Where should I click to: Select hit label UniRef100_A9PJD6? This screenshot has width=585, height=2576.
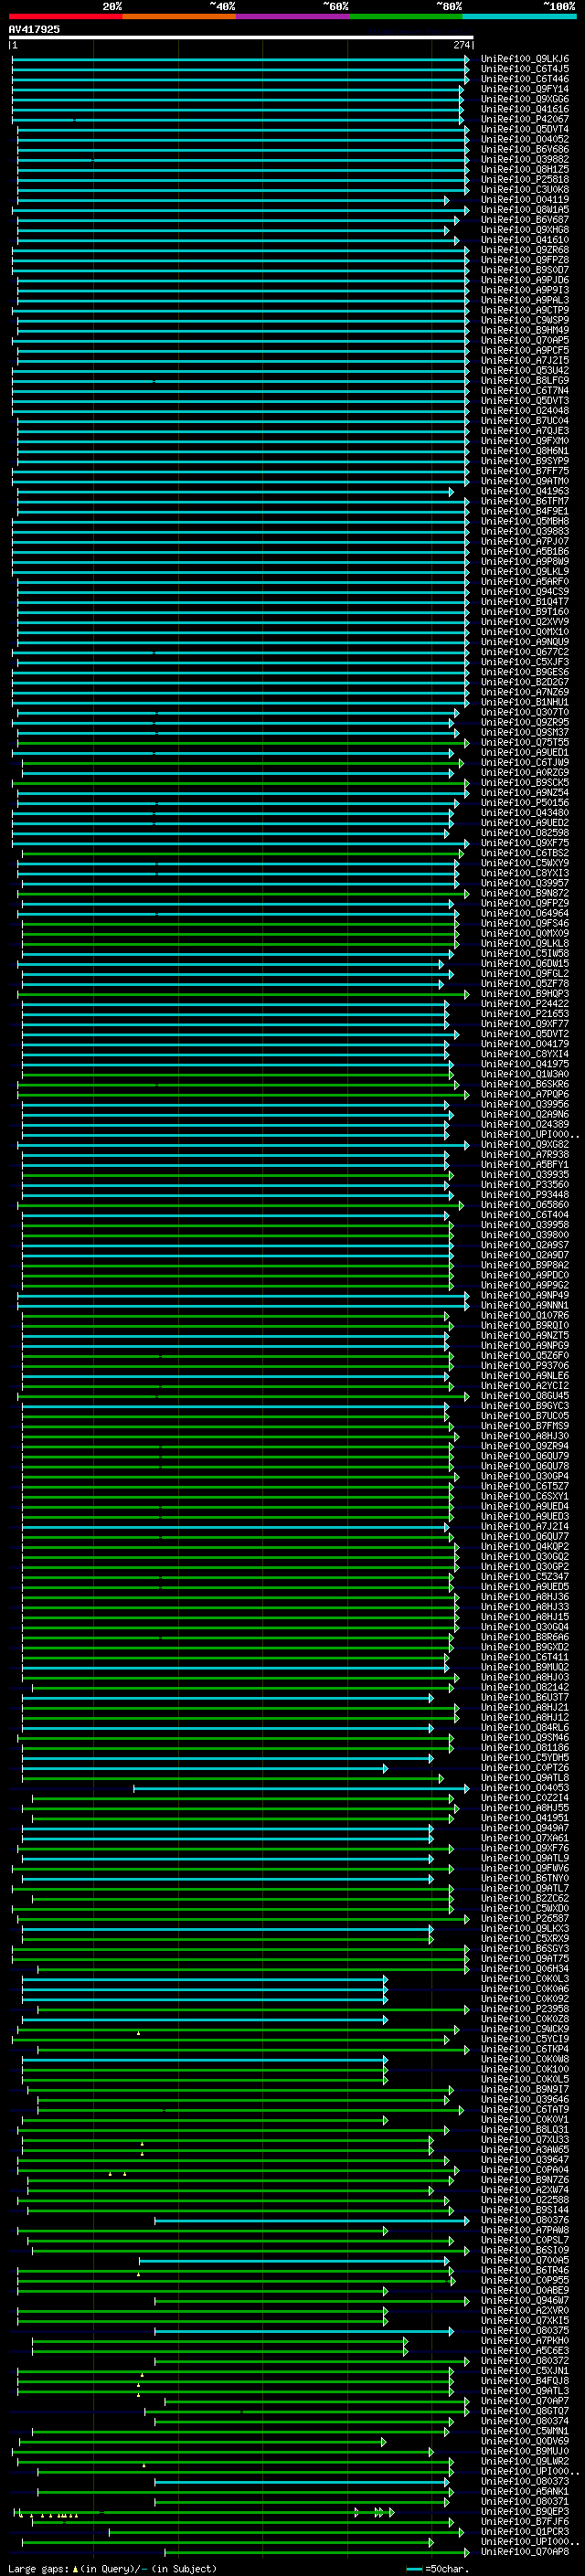(525, 280)
